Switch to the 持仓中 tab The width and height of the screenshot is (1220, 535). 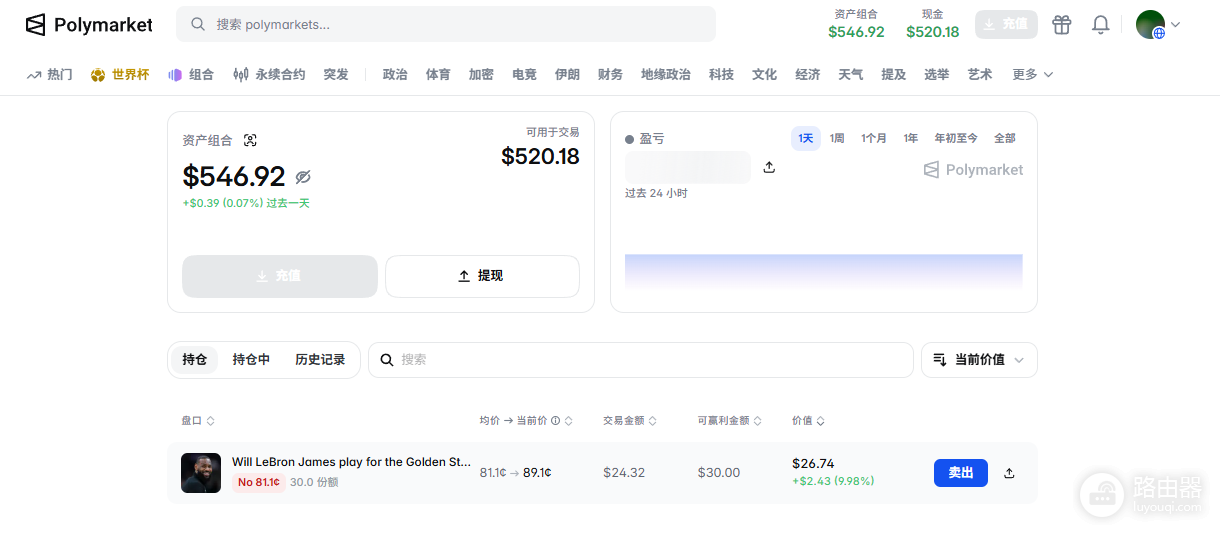click(251, 359)
